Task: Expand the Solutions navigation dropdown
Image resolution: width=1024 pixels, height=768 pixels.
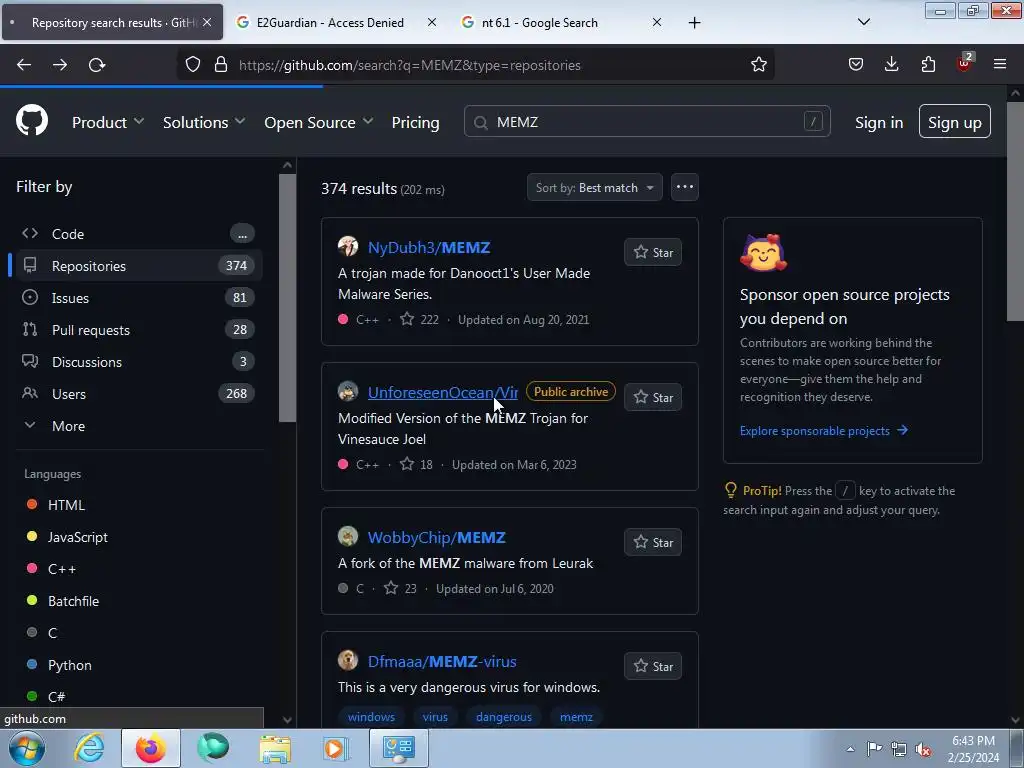Action: [204, 122]
